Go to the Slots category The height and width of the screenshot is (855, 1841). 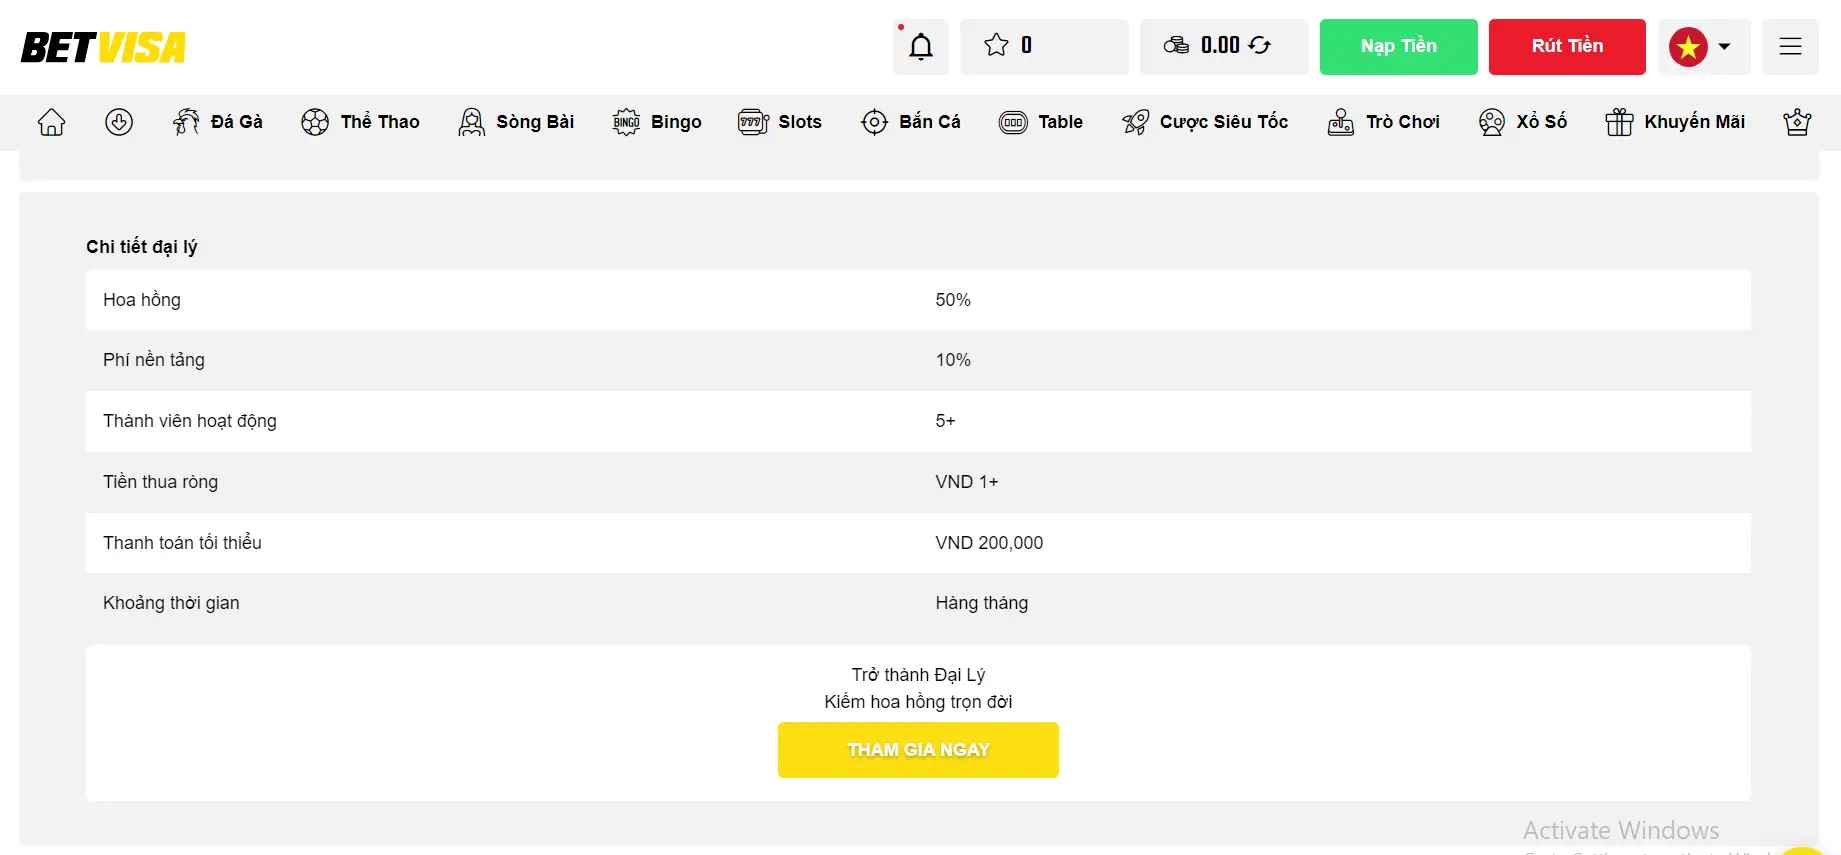pyautogui.click(x=780, y=122)
